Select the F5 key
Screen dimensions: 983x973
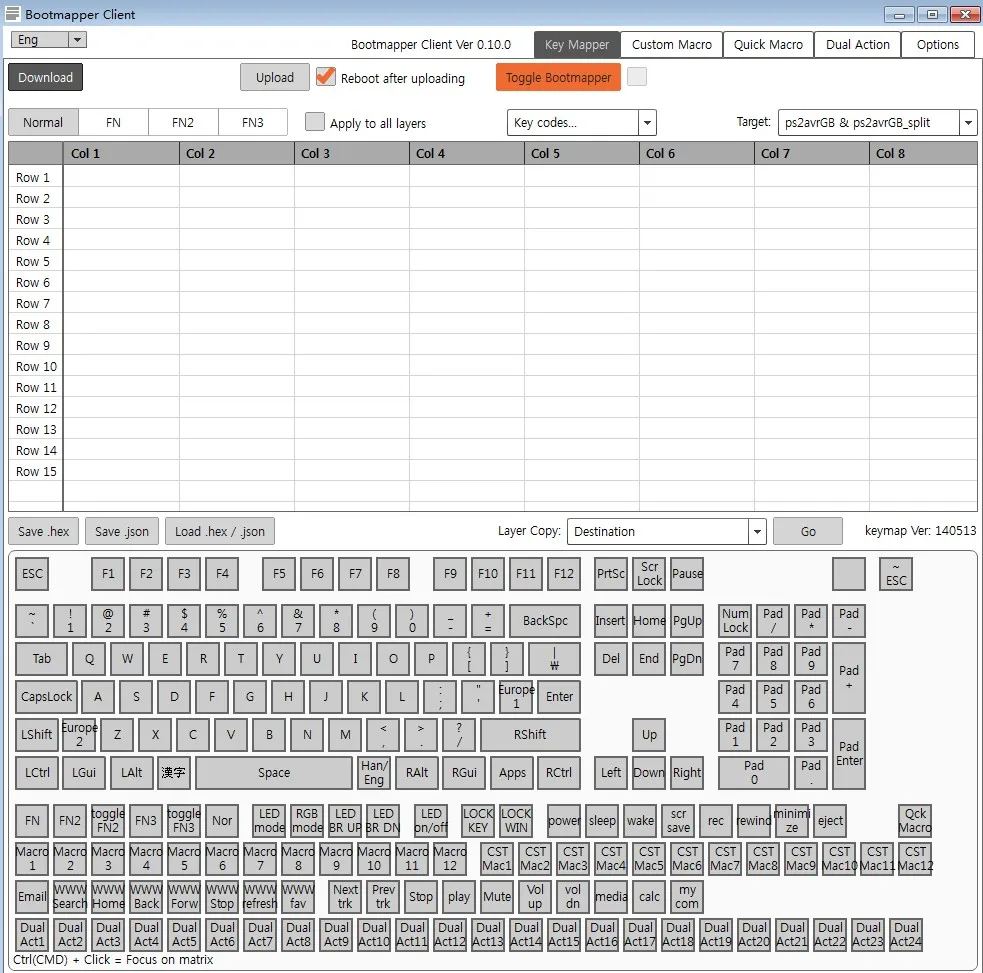(x=279, y=574)
